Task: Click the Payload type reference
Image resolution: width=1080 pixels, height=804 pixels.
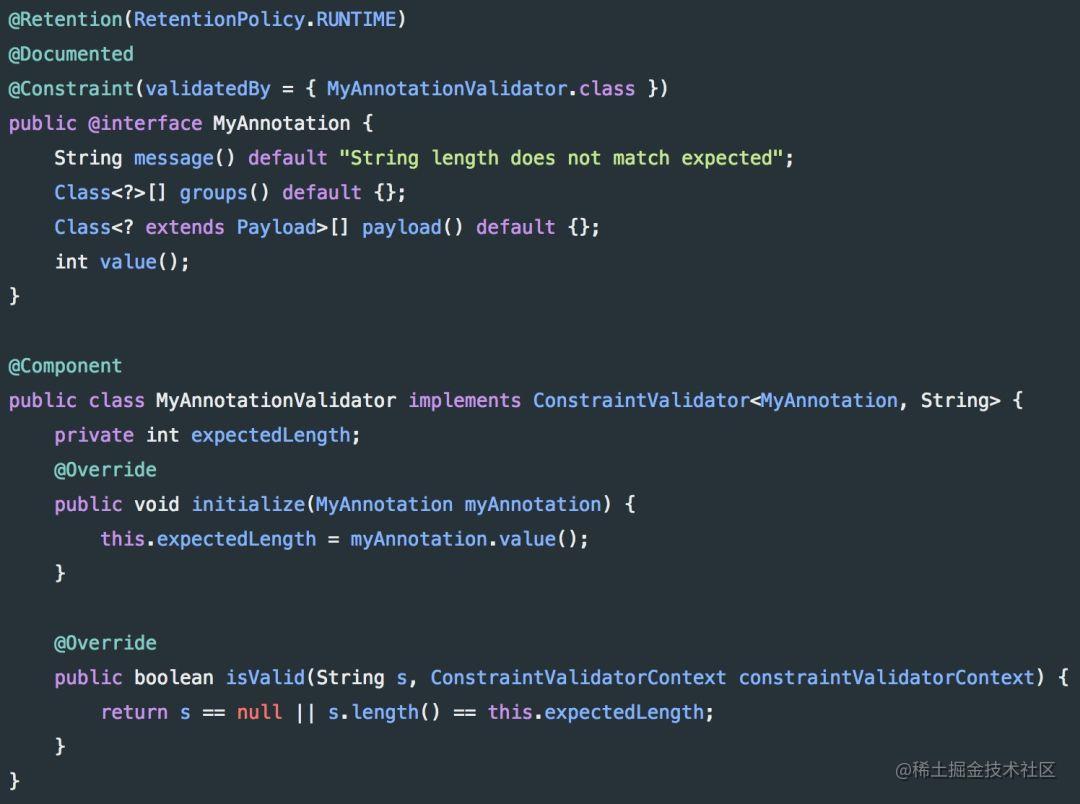Action: coord(276,227)
